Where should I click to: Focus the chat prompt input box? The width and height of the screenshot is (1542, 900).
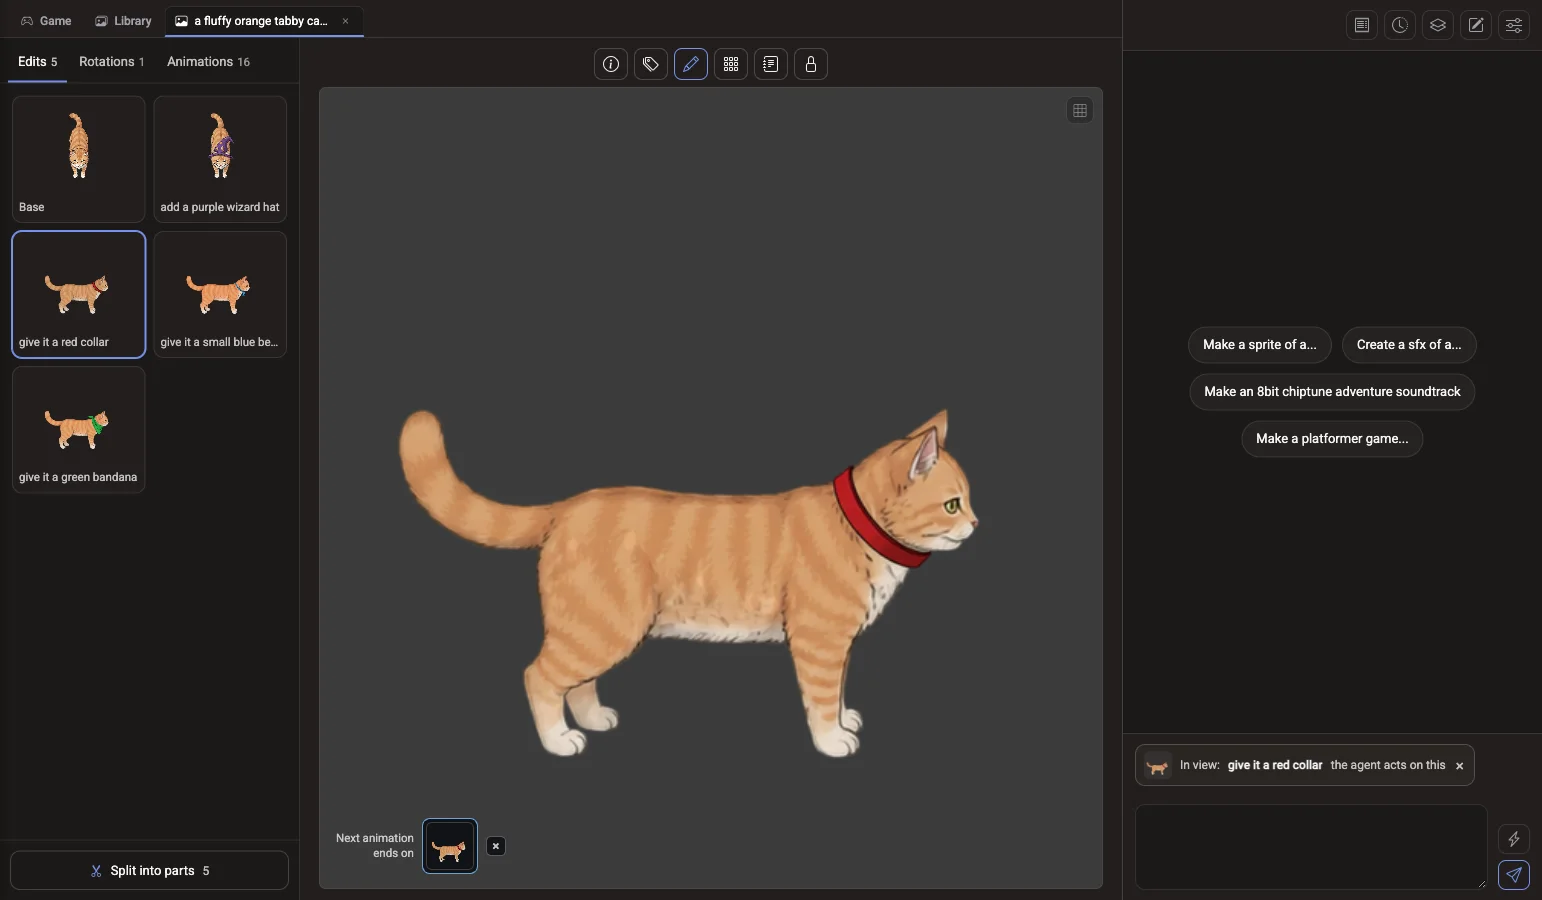pos(1311,847)
